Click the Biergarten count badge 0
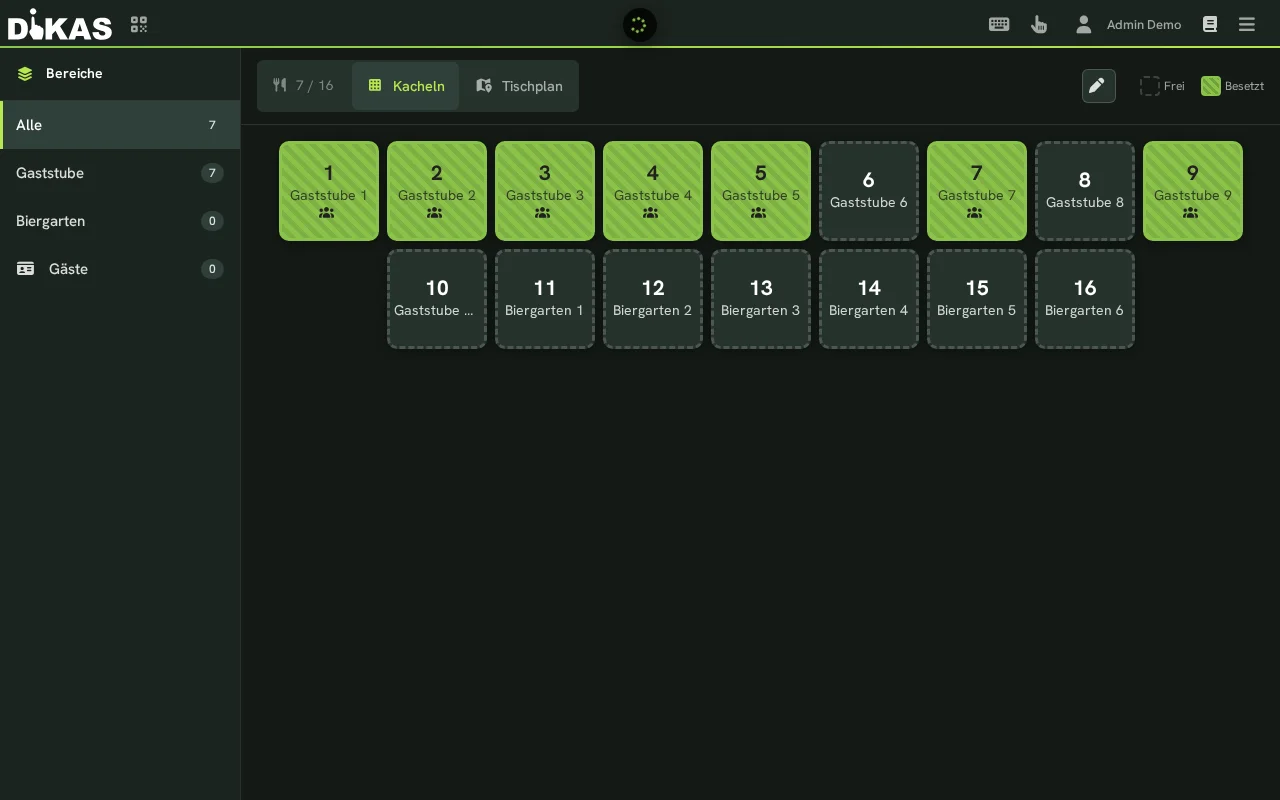The image size is (1280, 800). click(212, 221)
